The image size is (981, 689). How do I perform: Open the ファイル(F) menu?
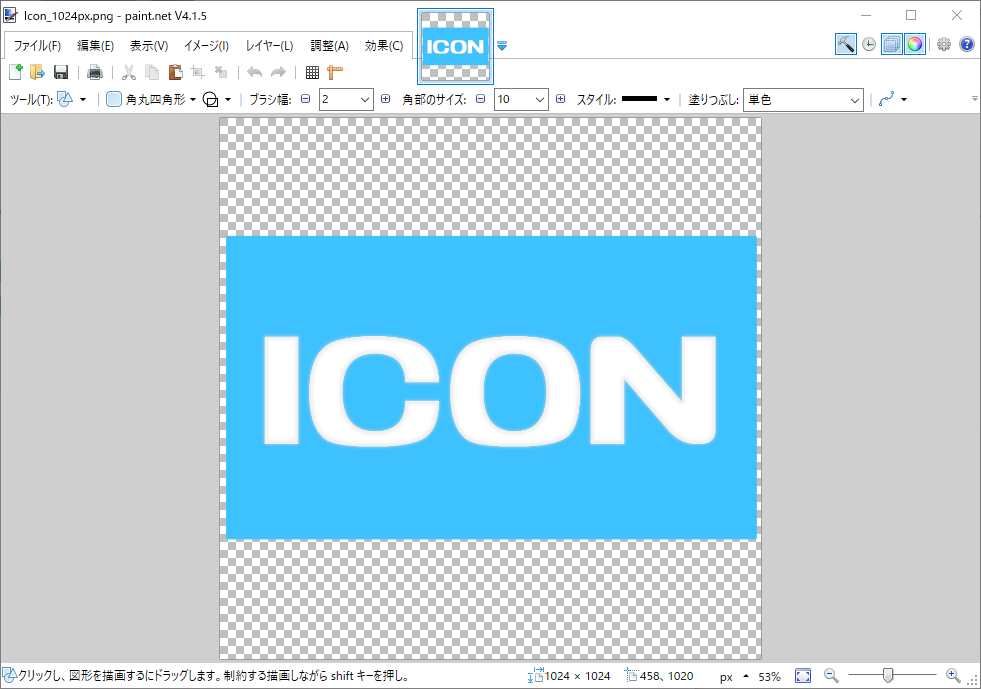(x=38, y=46)
